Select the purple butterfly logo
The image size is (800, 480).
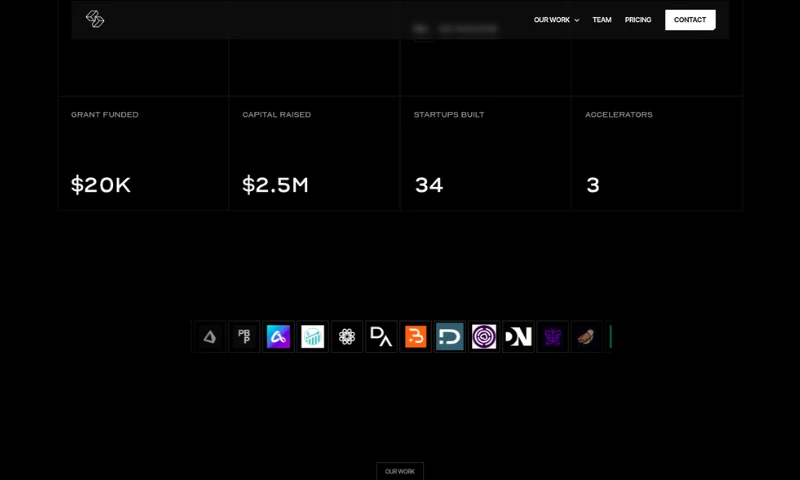pos(553,337)
